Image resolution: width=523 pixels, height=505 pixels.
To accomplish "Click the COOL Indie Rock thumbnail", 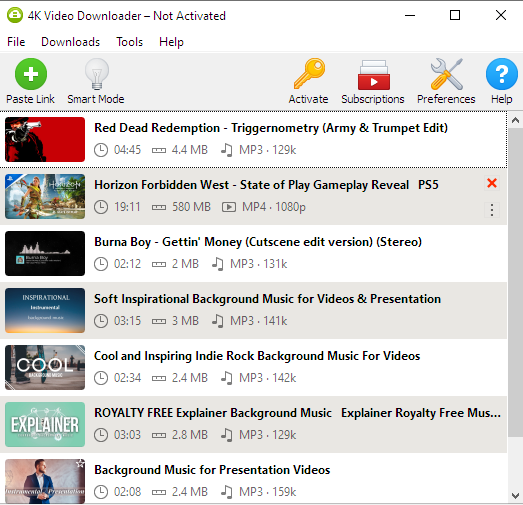I will (x=45, y=368).
